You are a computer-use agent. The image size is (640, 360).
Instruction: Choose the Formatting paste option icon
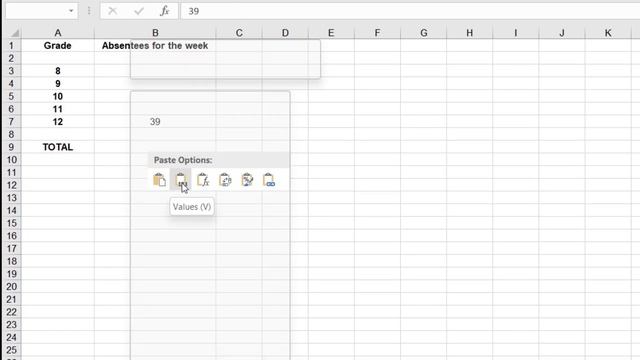pyautogui.click(x=247, y=180)
